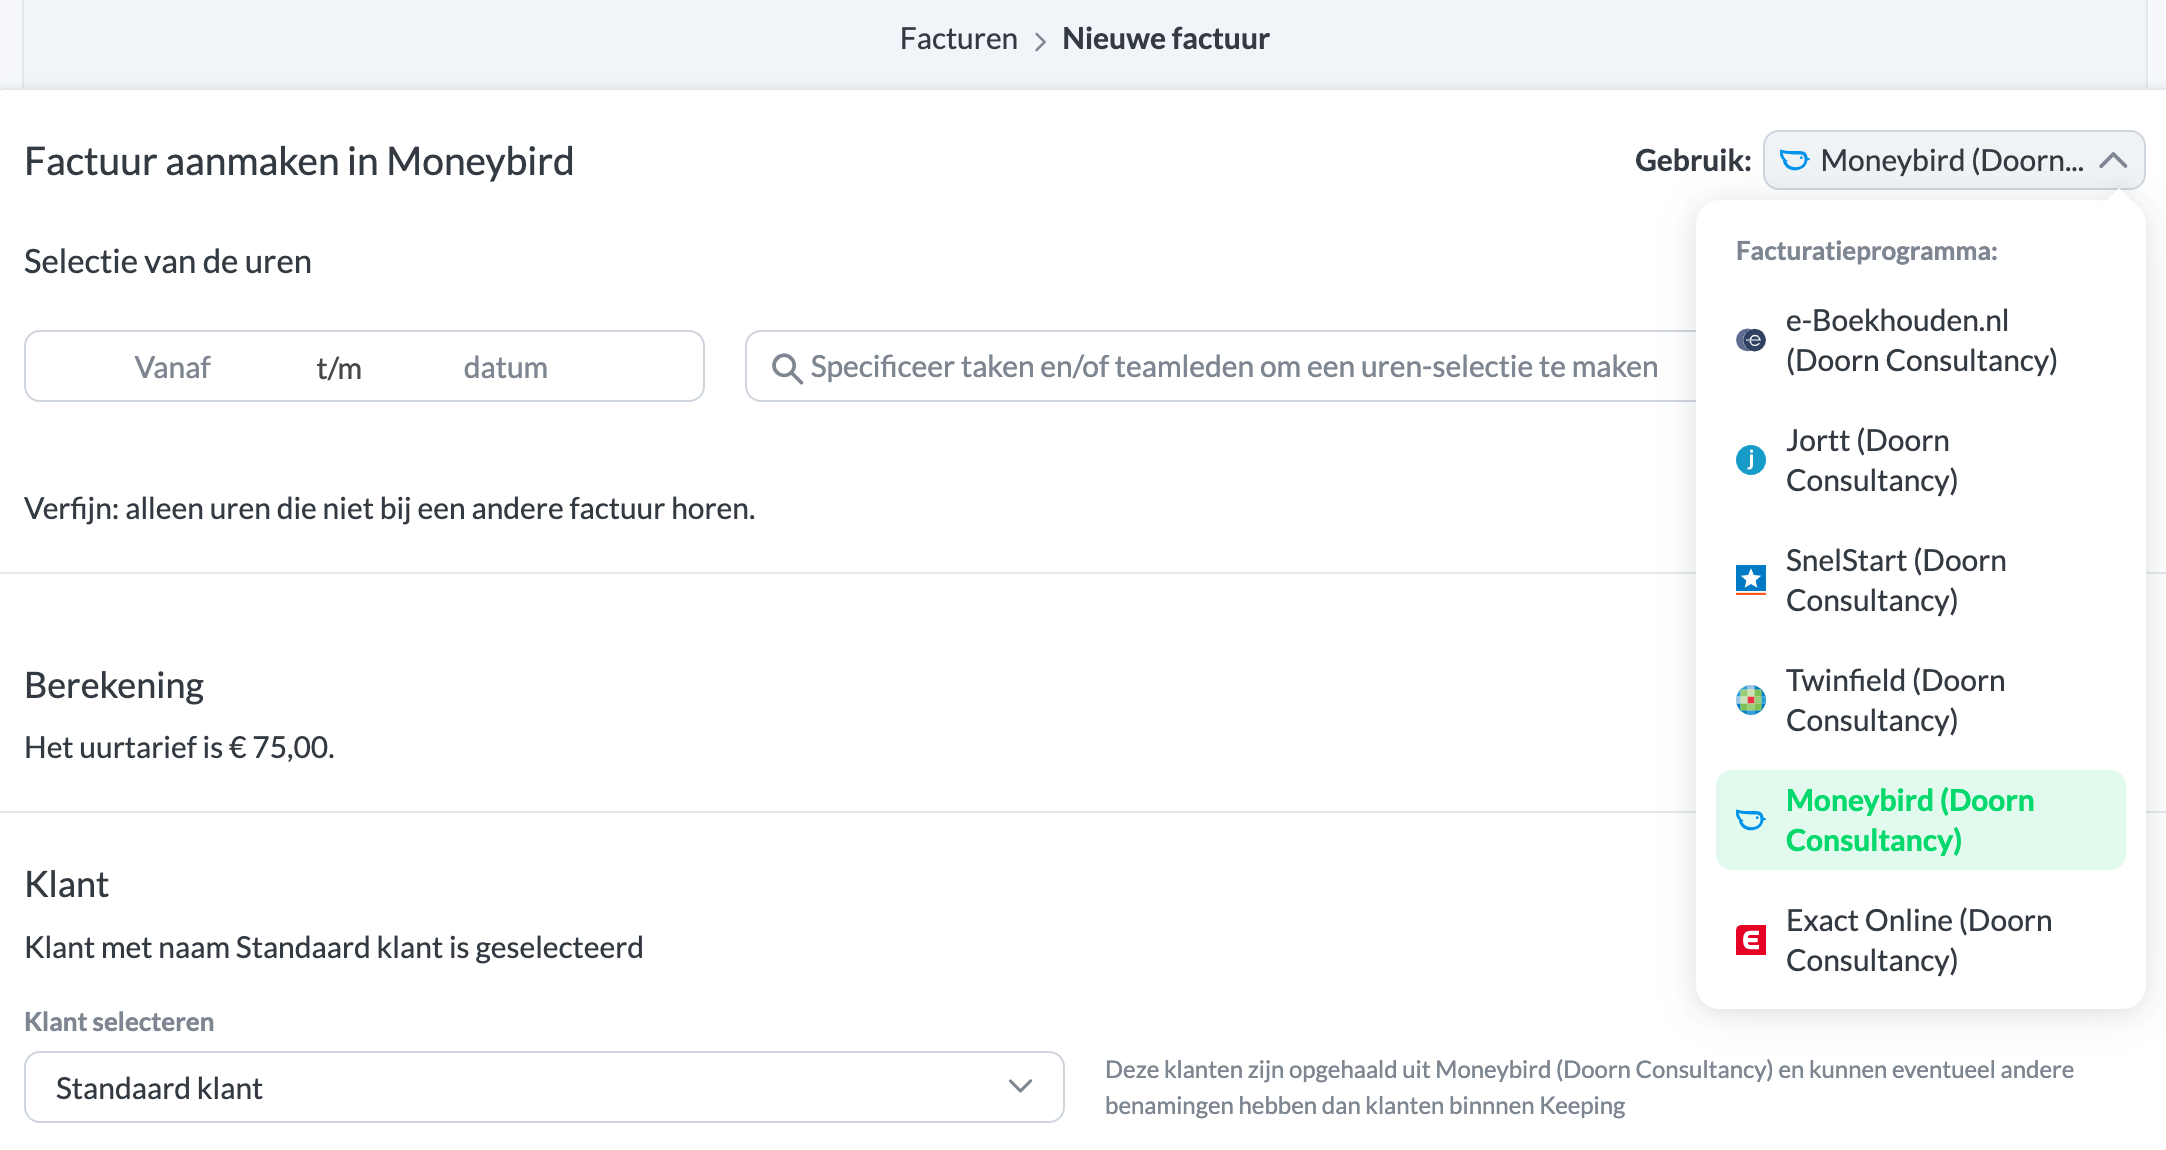This screenshot has width=2166, height=1150.
Task: Go to Facturen breadcrumb link
Action: point(958,39)
